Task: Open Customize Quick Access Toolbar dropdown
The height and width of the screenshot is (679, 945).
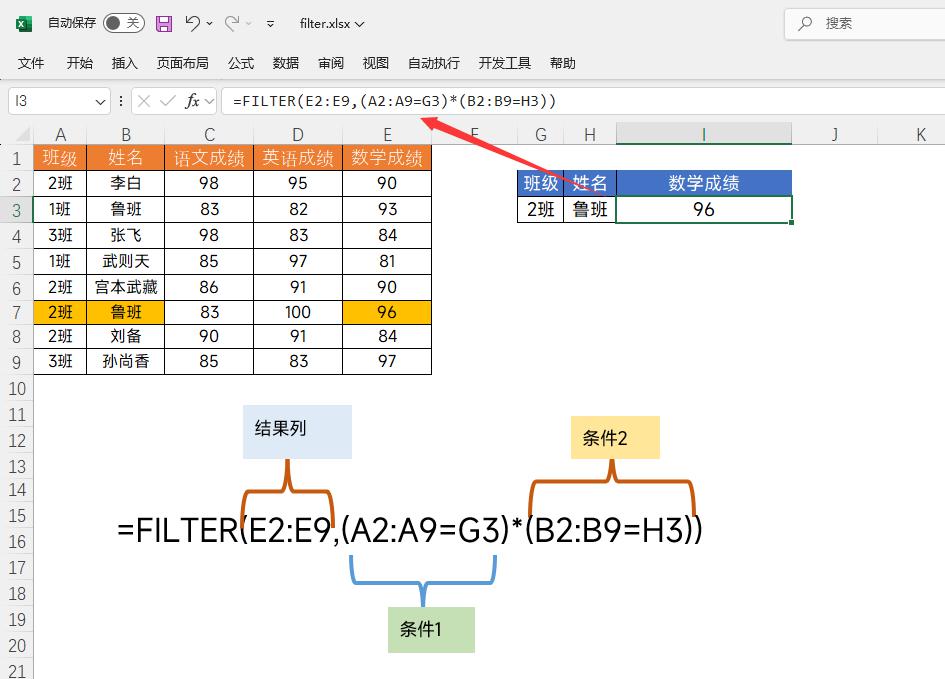Action: (271, 24)
